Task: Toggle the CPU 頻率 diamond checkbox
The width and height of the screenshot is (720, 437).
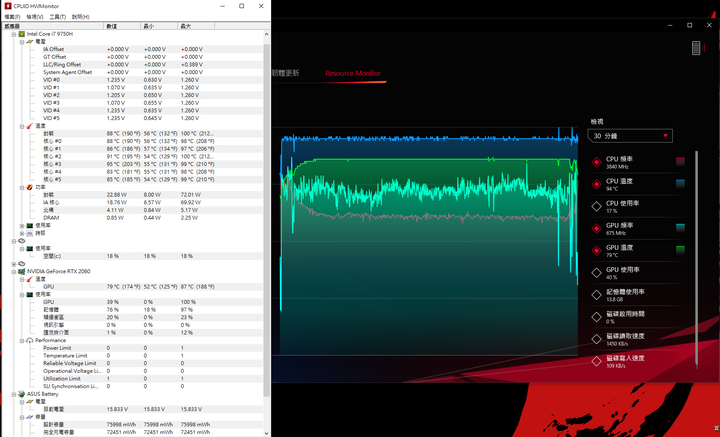Action: point(596,162)
